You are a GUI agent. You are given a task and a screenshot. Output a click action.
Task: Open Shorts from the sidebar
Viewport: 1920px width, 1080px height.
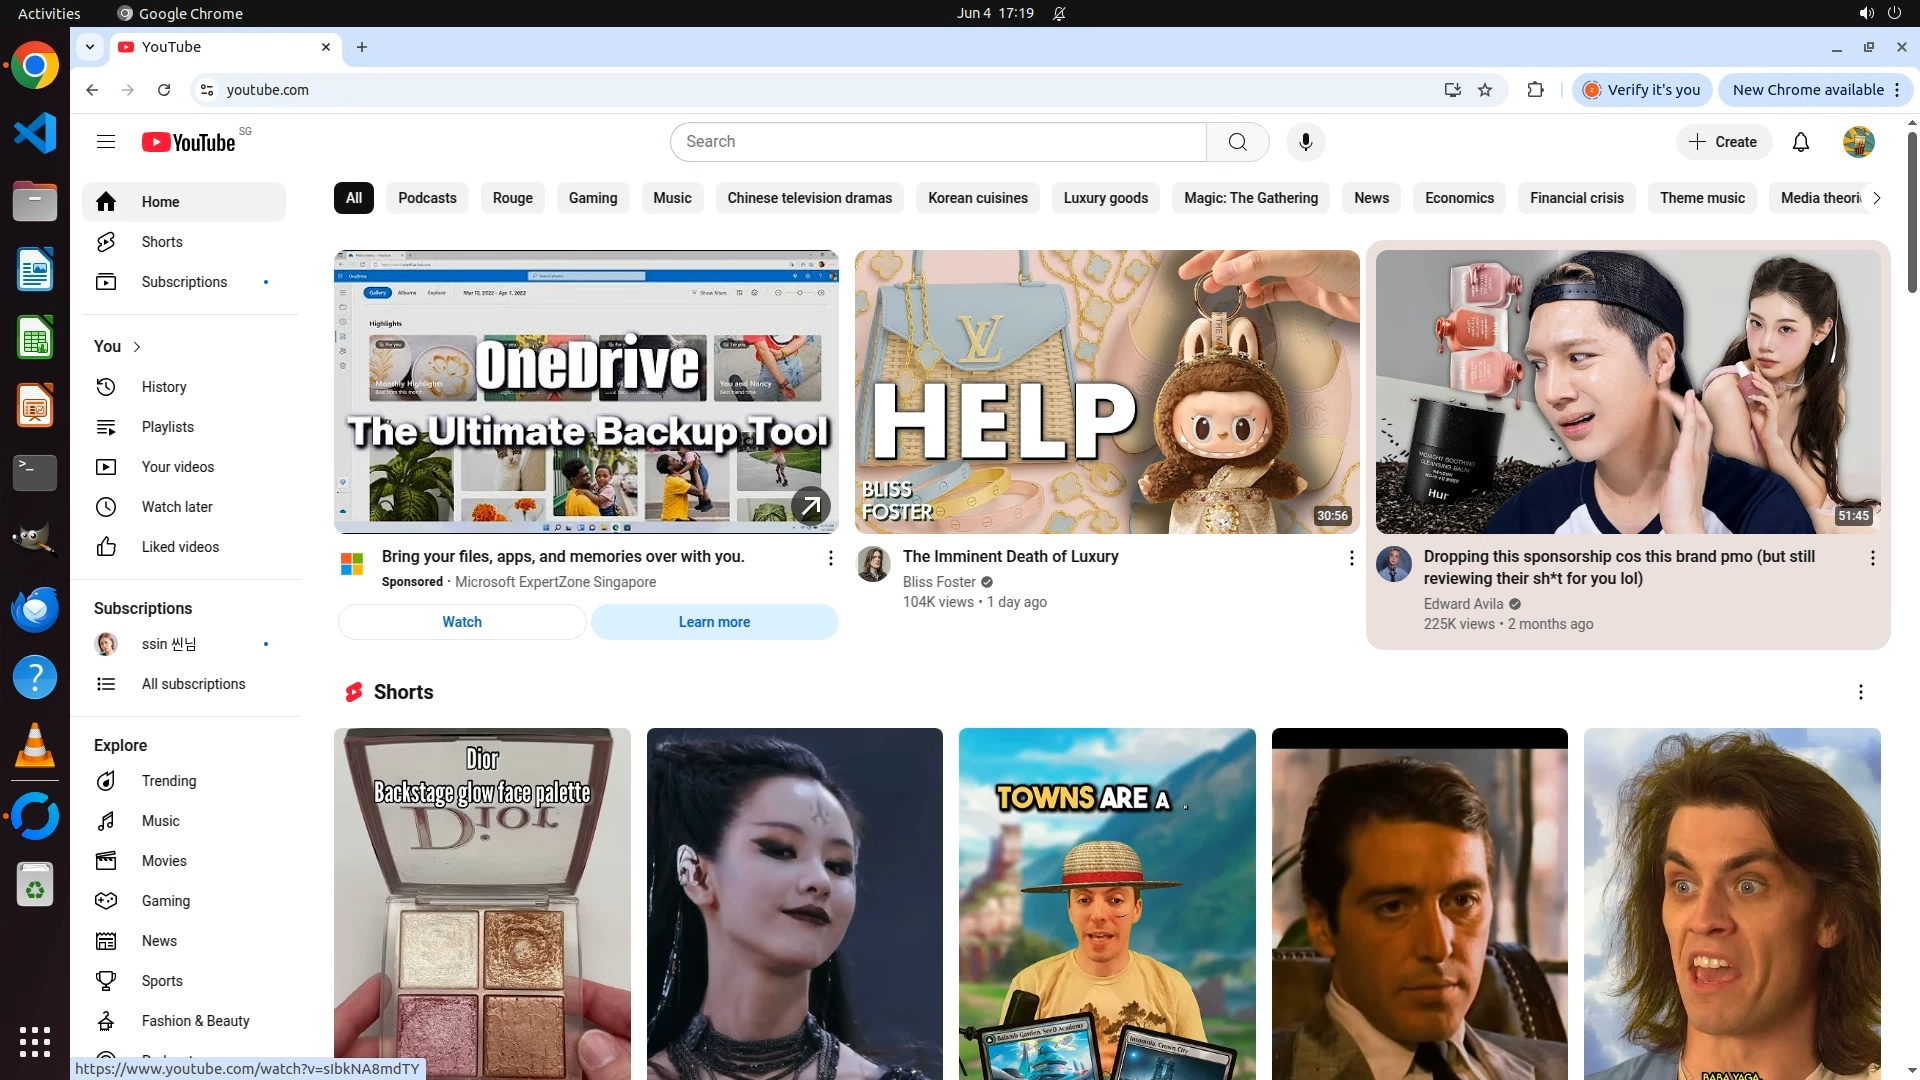[161, 242]
